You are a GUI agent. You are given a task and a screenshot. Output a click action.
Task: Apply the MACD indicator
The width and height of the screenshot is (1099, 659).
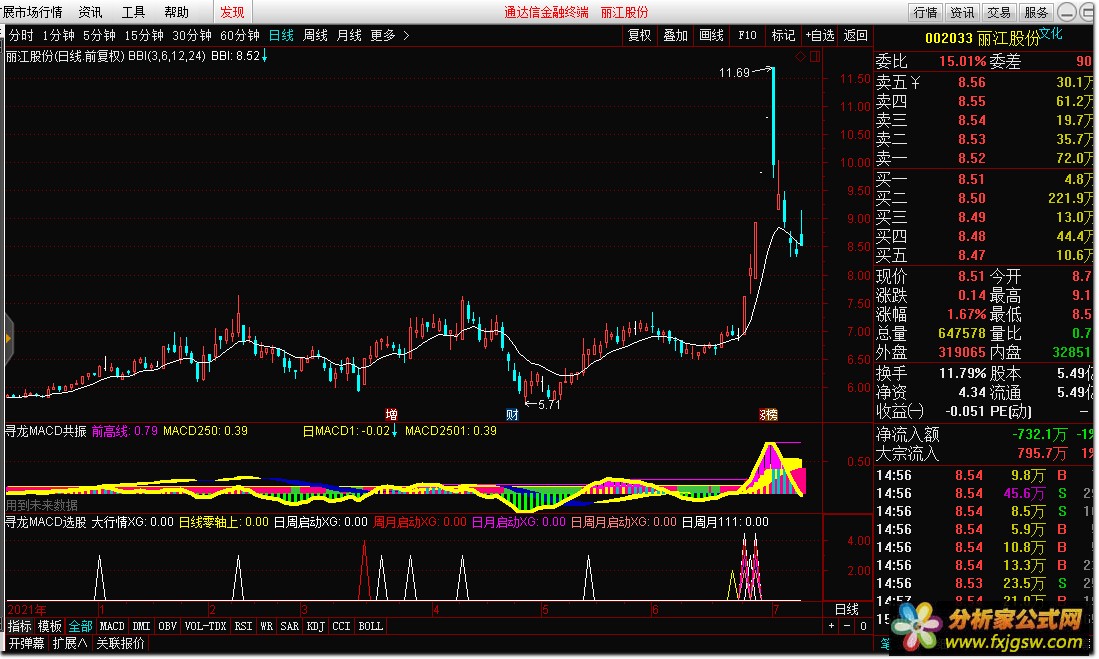pyautogui.click(x=111, y=626)
